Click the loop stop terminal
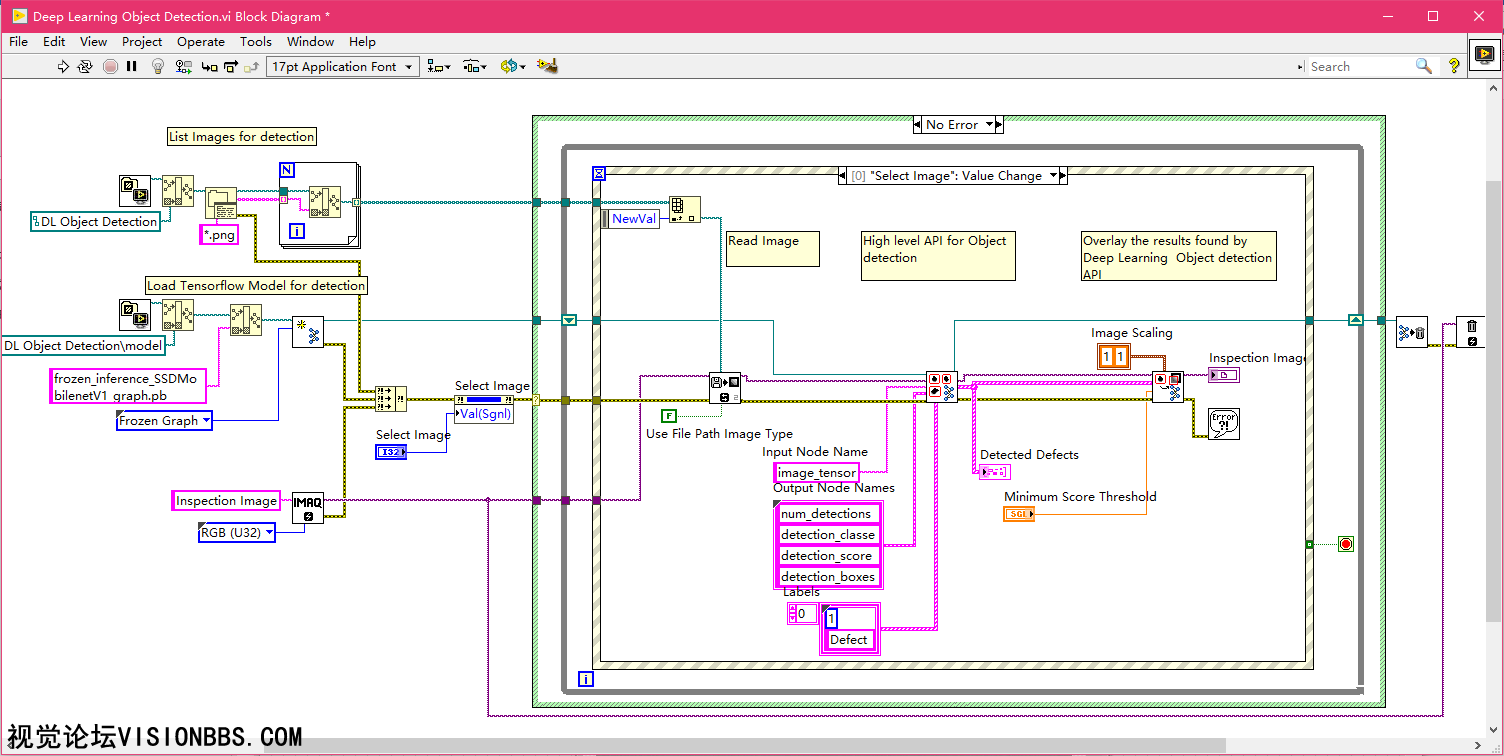The height and width of the screenshot is (756, 1504). click(1345, 544)
